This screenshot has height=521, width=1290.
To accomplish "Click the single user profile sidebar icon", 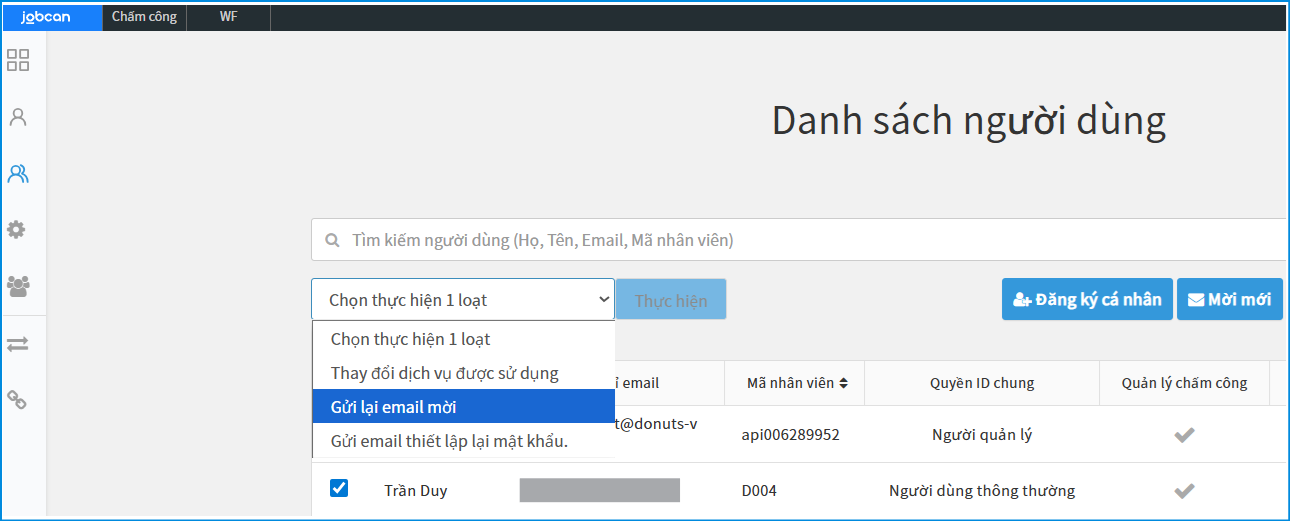I will (x=18, y=117).
